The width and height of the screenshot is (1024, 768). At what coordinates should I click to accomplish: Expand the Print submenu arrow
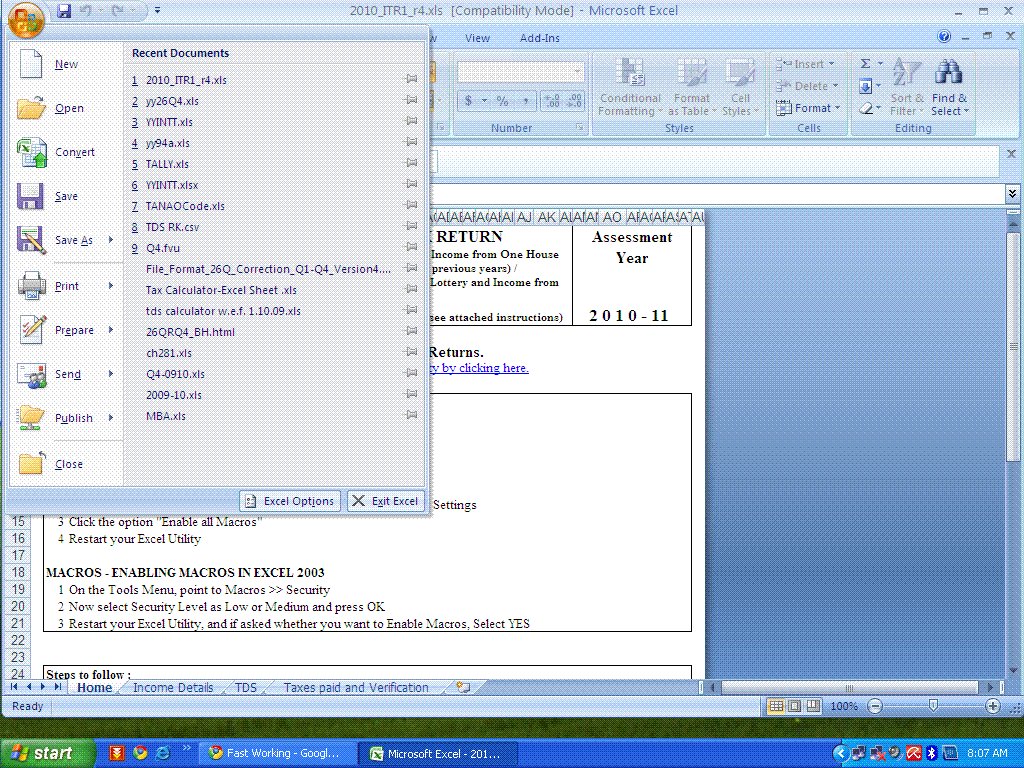[111, 285]
